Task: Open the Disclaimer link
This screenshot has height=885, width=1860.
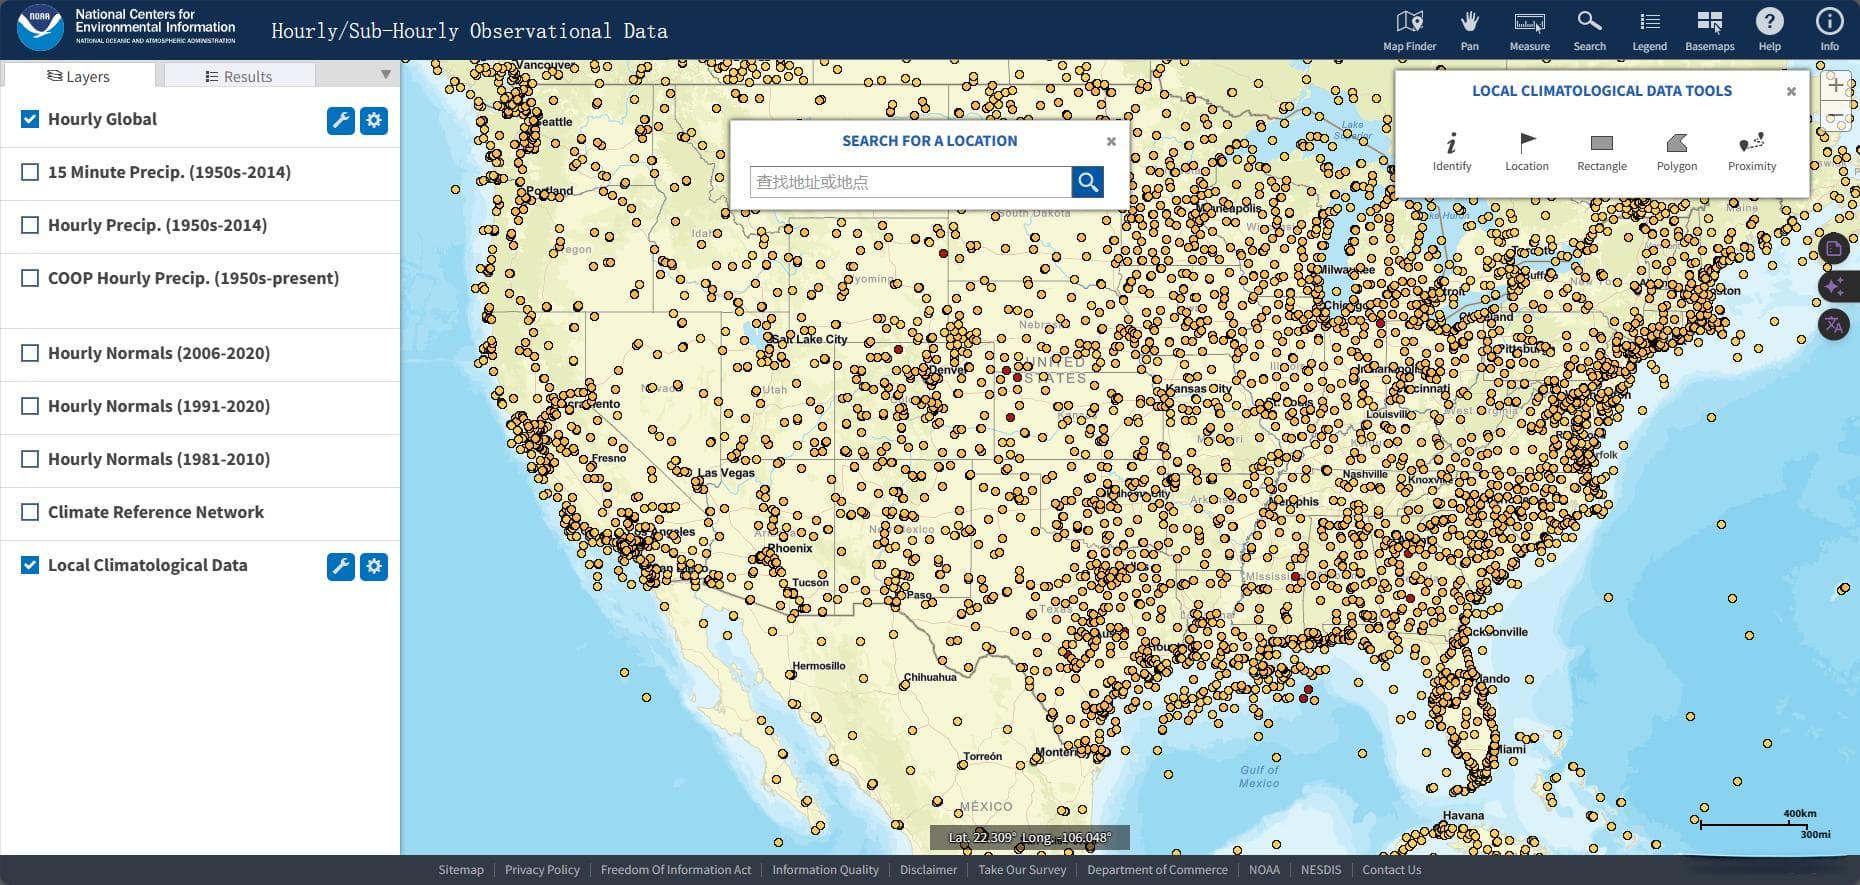Action: tap(928, 869)
